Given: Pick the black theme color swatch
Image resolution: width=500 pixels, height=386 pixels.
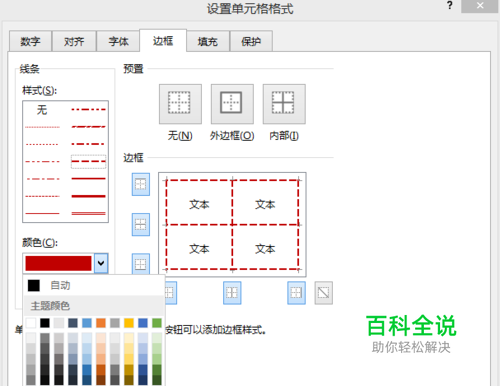Looking at the screenshot, I should [x=45, y=323].
